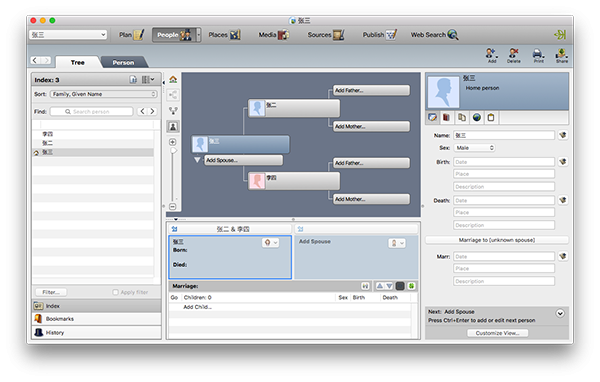Open dropdown on 张三 family card
This screenshot has height=382, width=600.
(270, 242)
